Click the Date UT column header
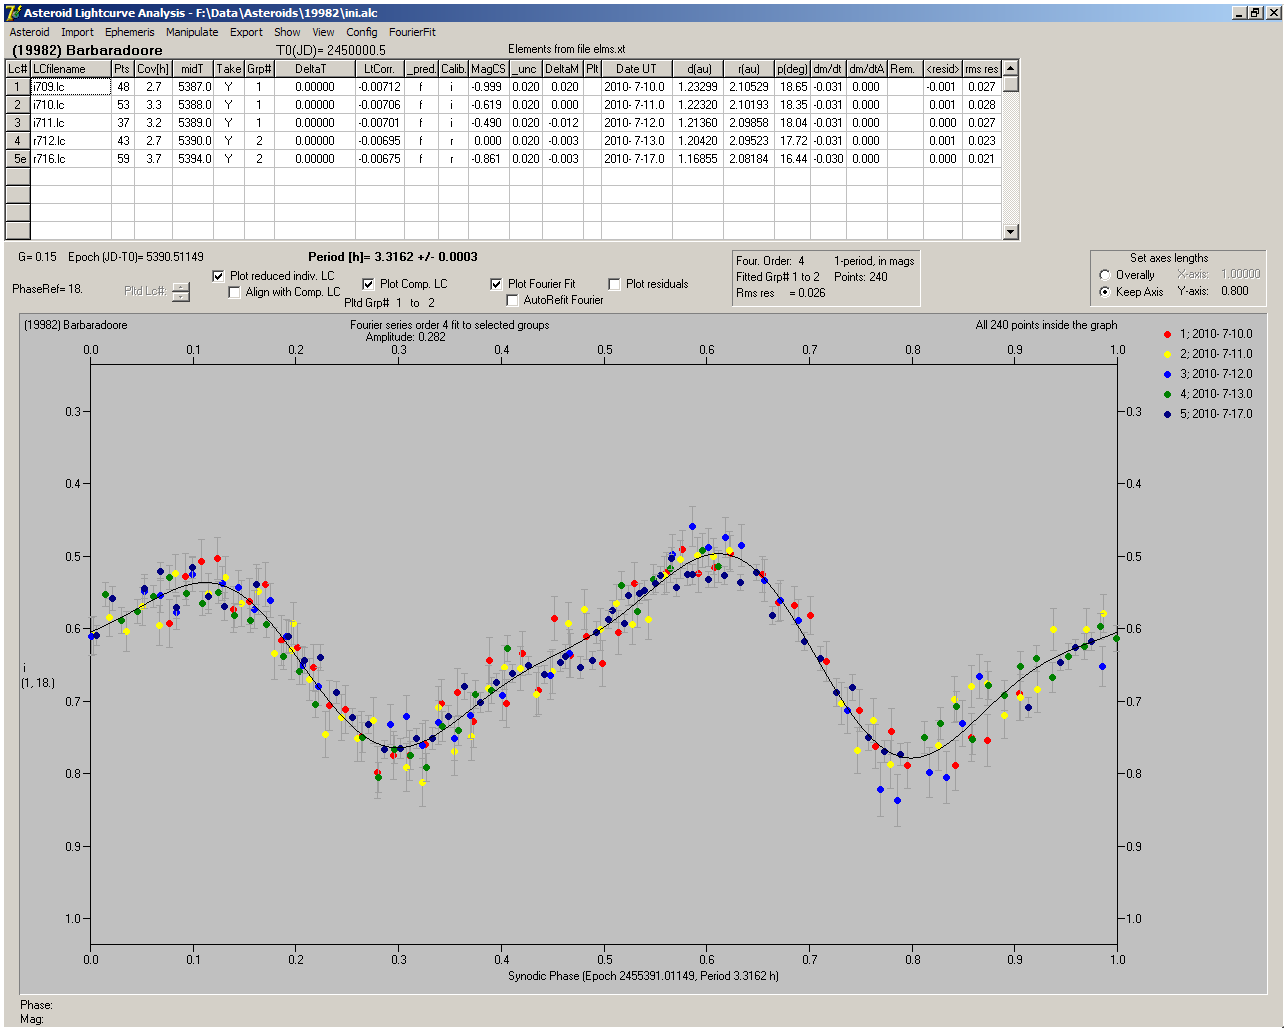 635,69
